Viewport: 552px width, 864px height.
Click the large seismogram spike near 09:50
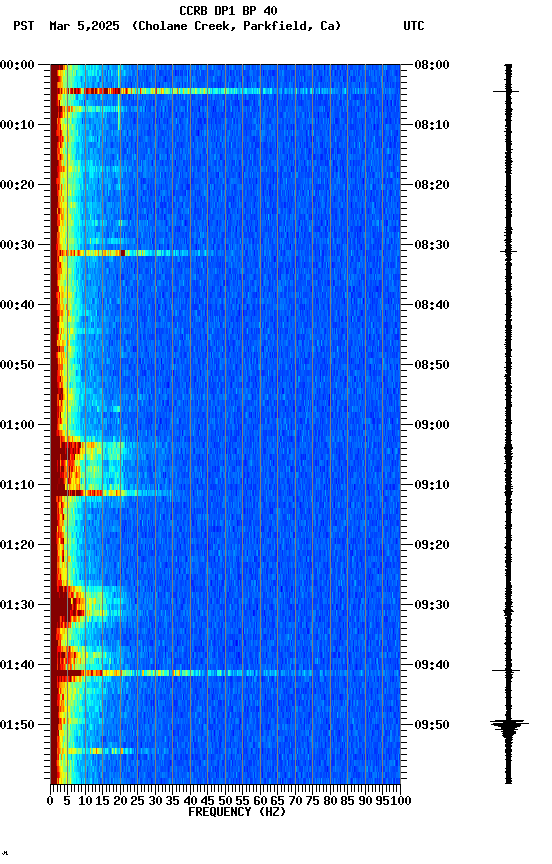[x=509, y=726]
